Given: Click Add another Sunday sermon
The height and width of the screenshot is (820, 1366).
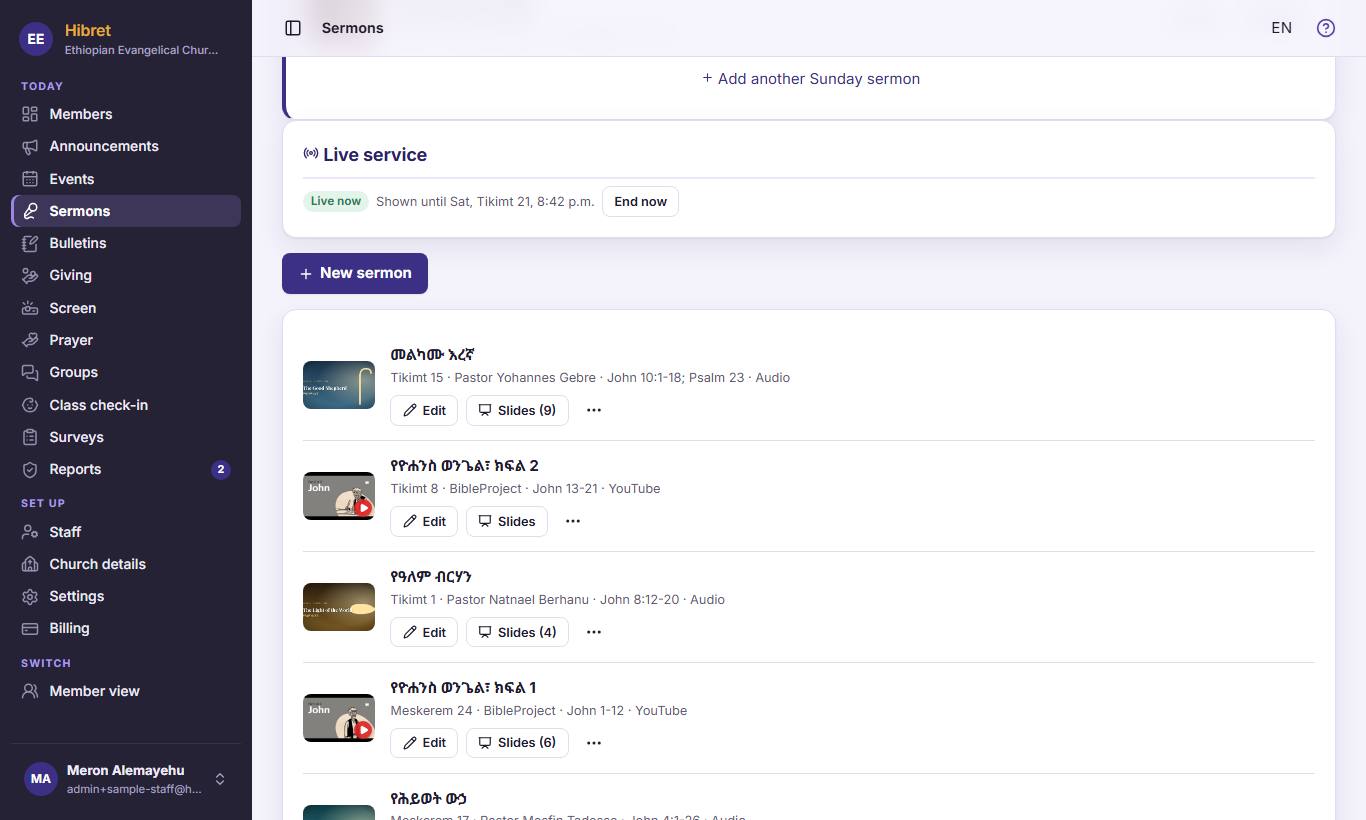Looking at the screenshot, I should [x=811, y=79].
